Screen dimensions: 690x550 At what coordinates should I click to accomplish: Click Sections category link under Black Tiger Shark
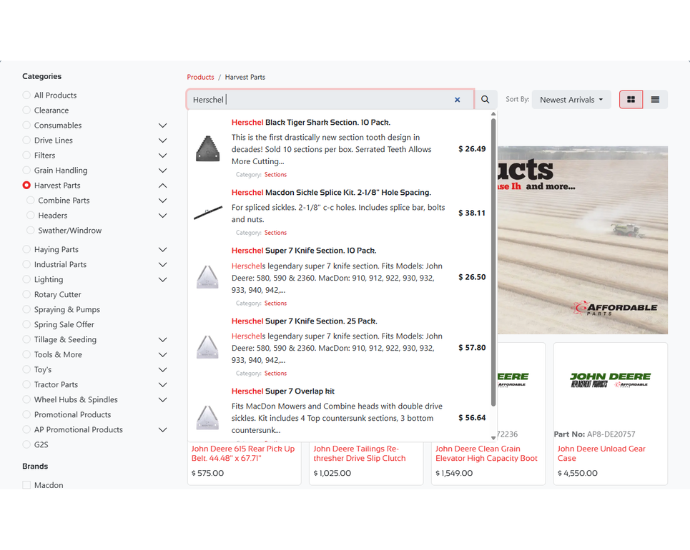point(275,175)
